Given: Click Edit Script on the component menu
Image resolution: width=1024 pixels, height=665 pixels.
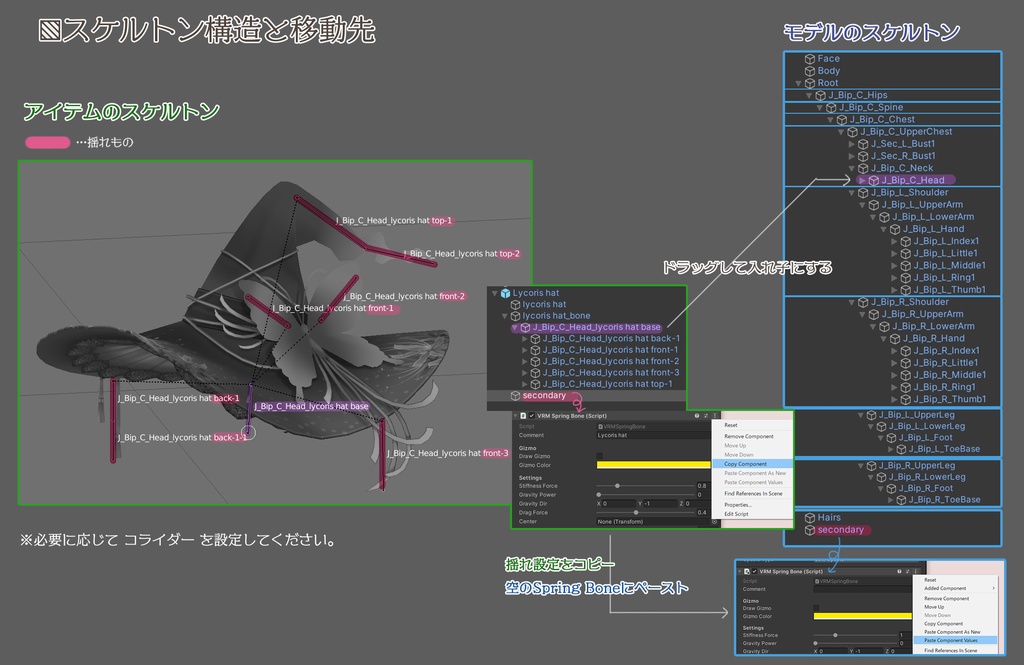Looking at the screenshot, I should tap(735, 514).
